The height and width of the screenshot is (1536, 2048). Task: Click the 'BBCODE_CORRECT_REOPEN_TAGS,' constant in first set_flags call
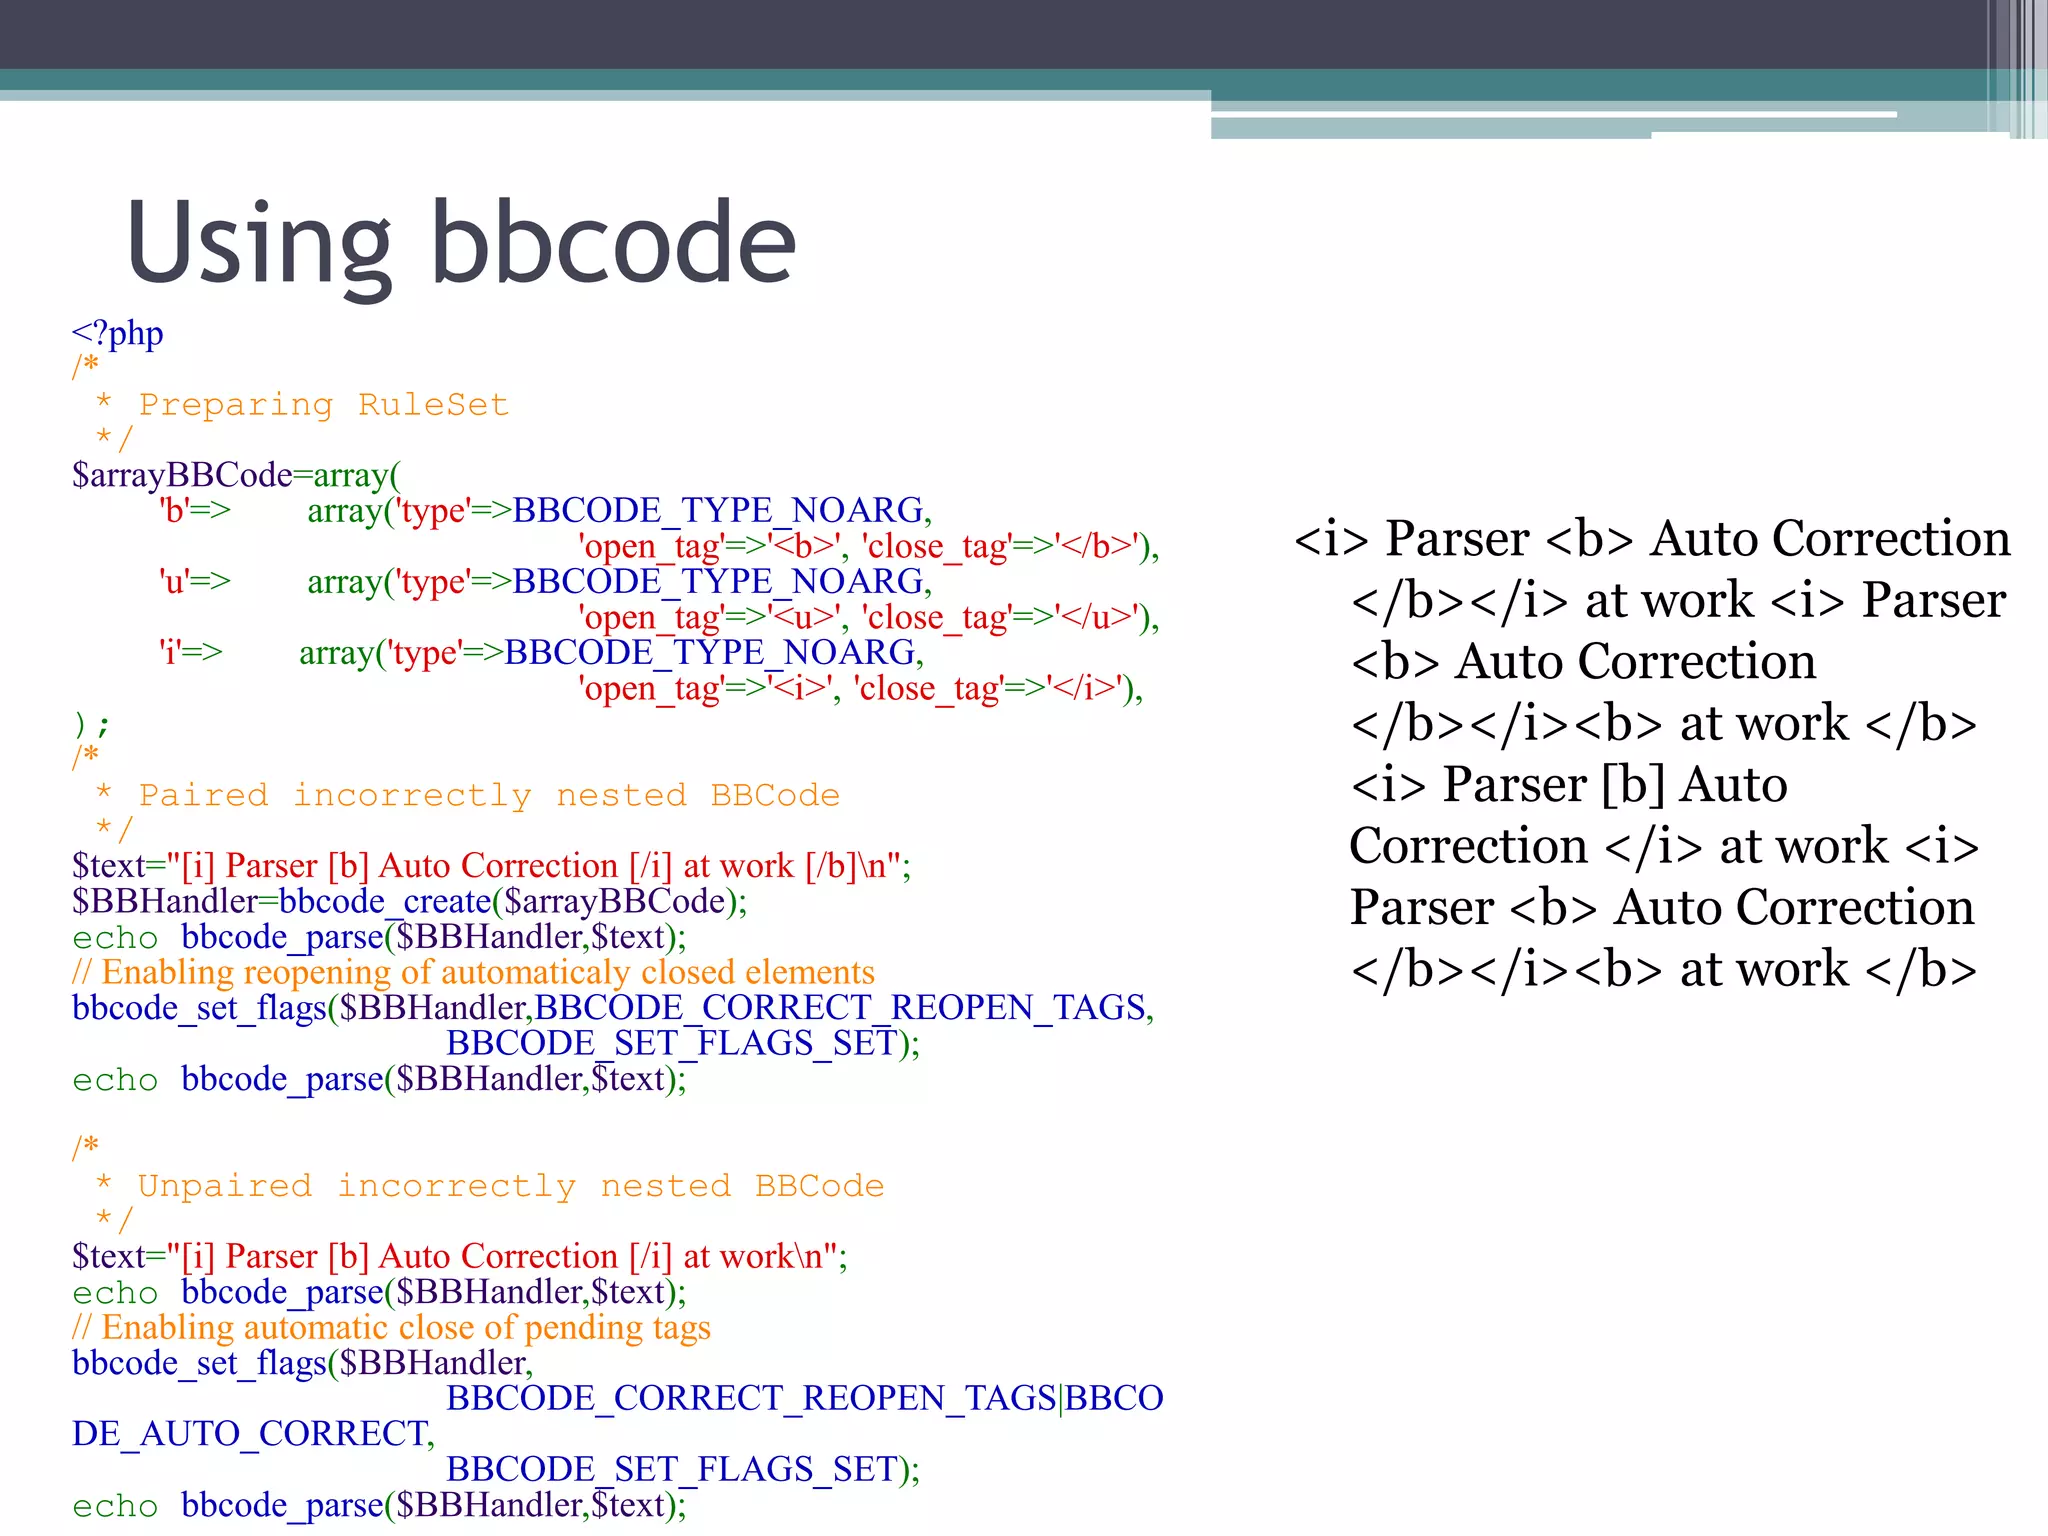[x=844, y=1007]
